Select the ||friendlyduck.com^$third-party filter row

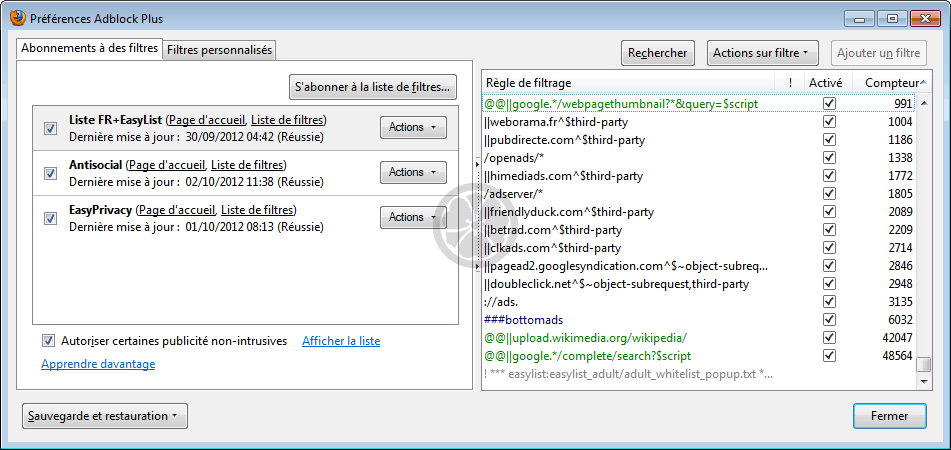[699, 212]
